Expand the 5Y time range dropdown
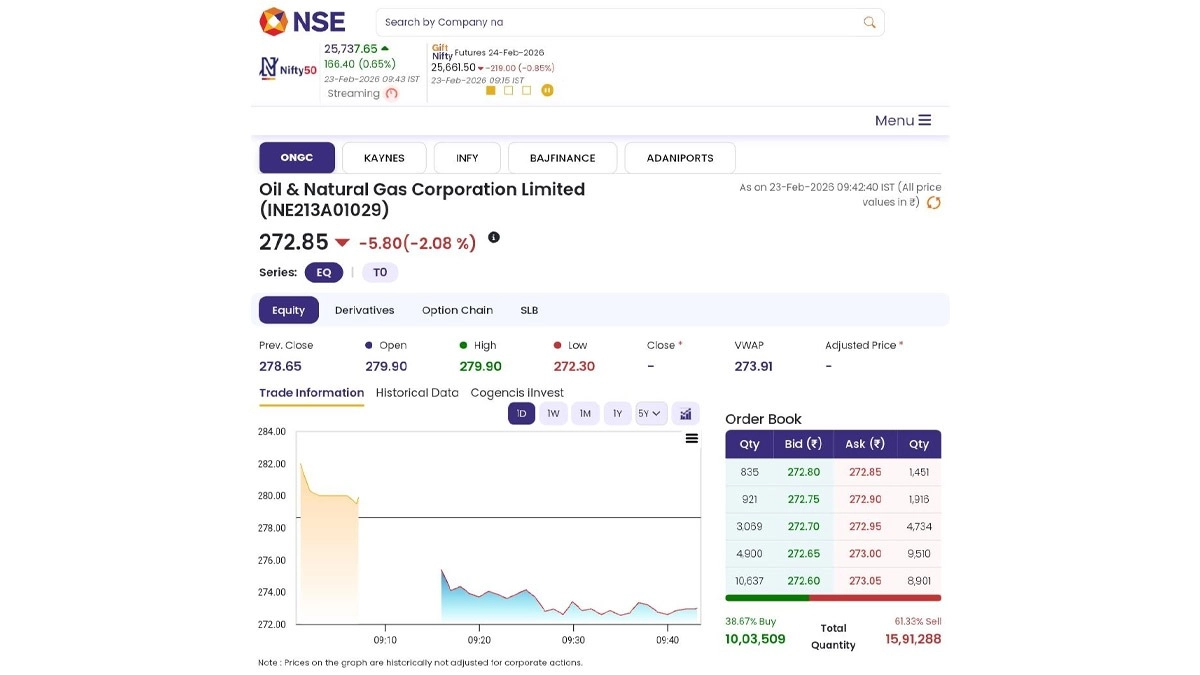This screenshot has width=1200, height=675. pyautogui.click(x=650, y=414)
